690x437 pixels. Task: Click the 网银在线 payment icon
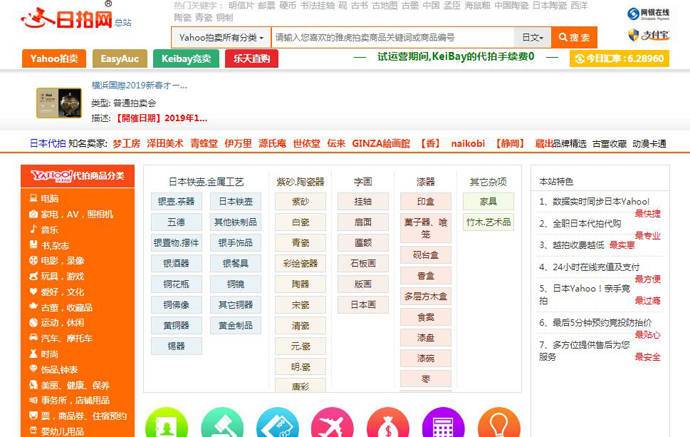click(648, 14)
